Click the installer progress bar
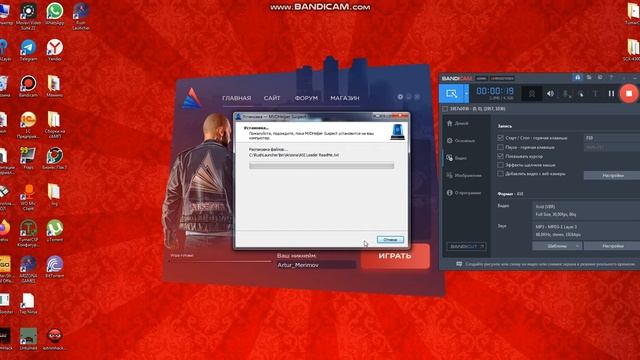 coord(321,165)
